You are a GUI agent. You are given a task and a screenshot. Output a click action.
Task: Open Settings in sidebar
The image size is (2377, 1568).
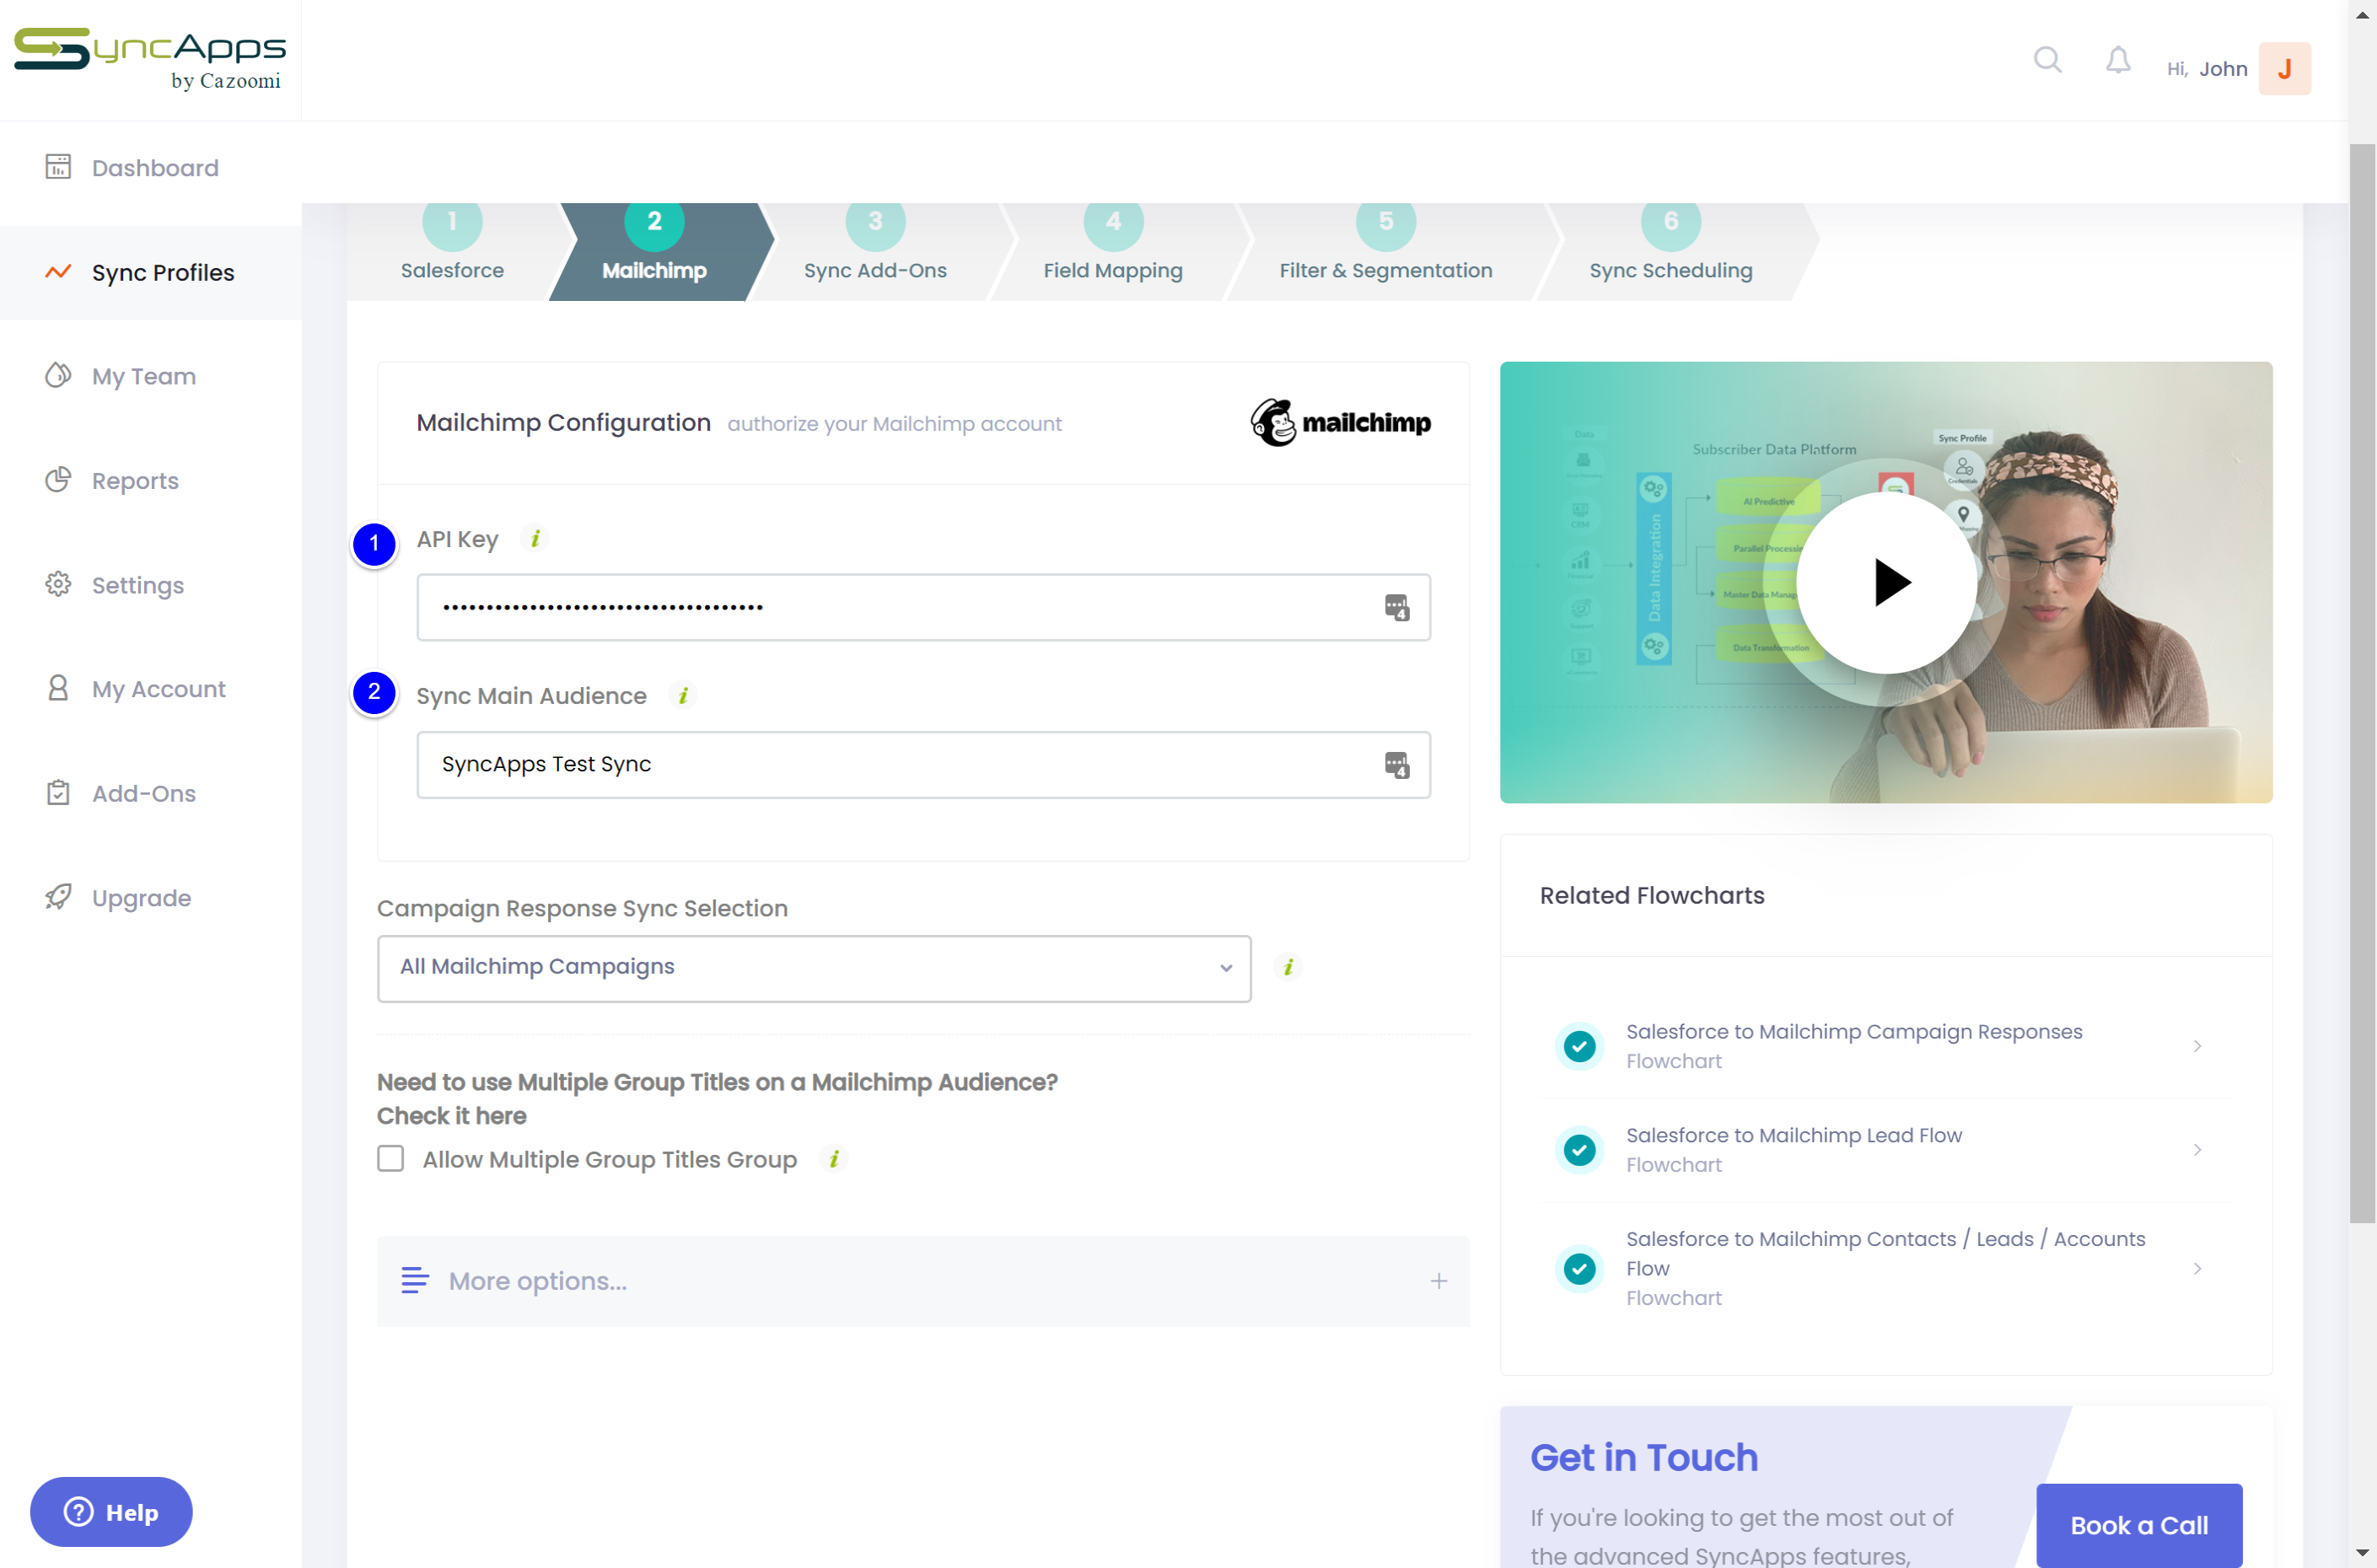(151, 585)
